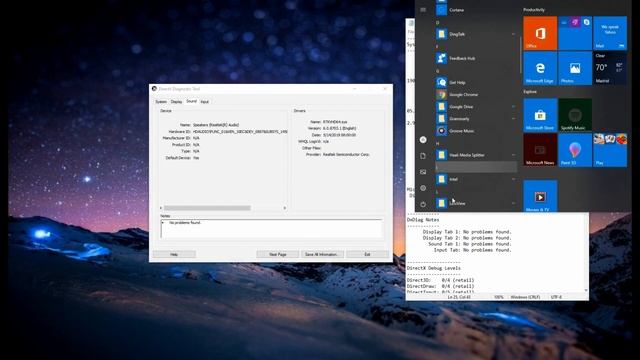Click 'DirectX Debug Levels' heading in Notepad

coord(433,268)
